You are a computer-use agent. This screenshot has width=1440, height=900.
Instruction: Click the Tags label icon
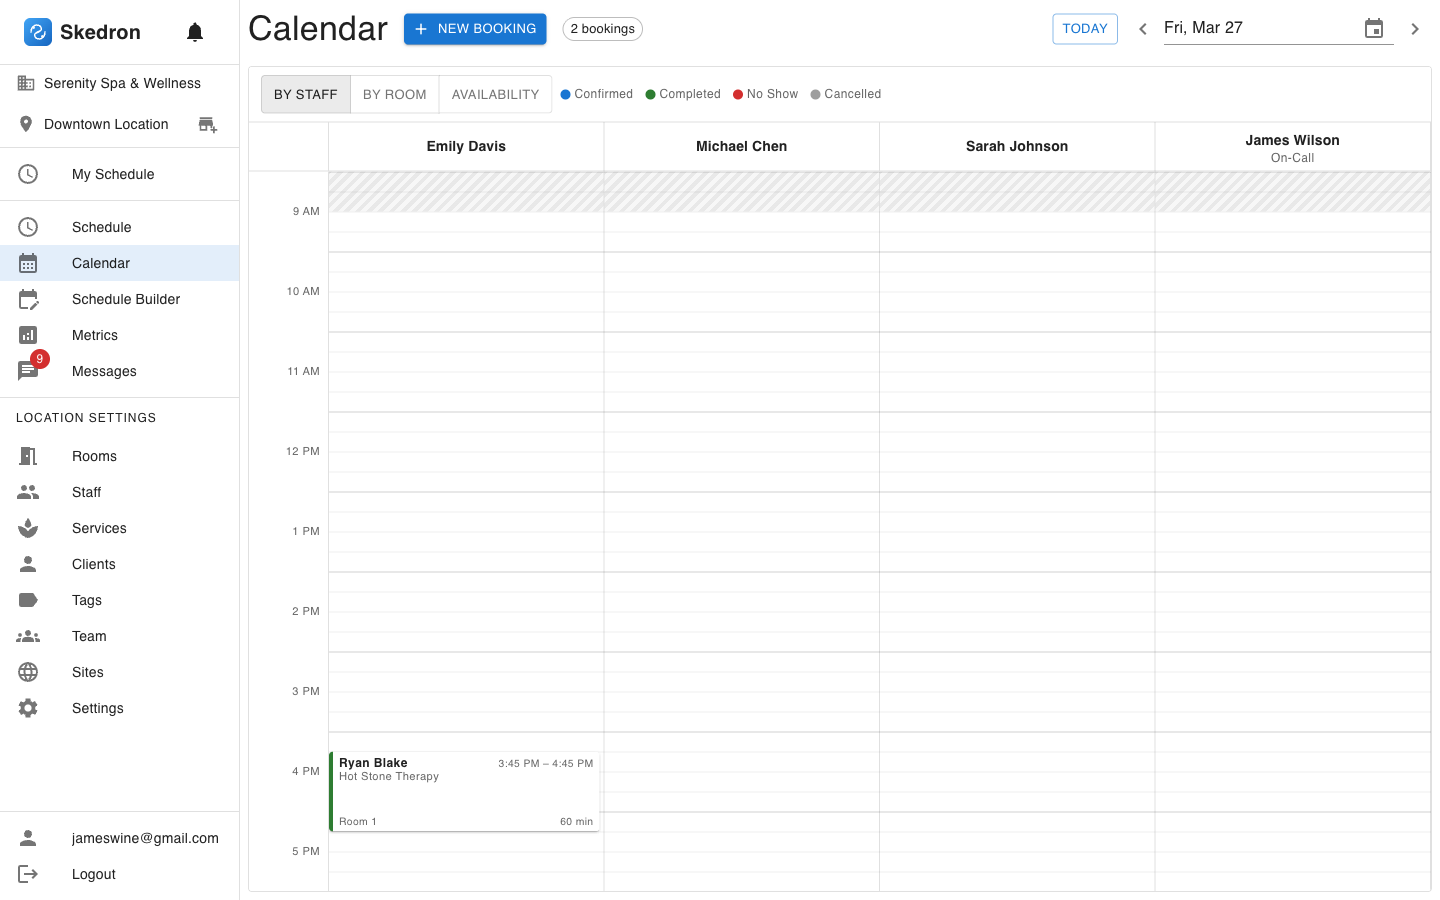(28, 600)
